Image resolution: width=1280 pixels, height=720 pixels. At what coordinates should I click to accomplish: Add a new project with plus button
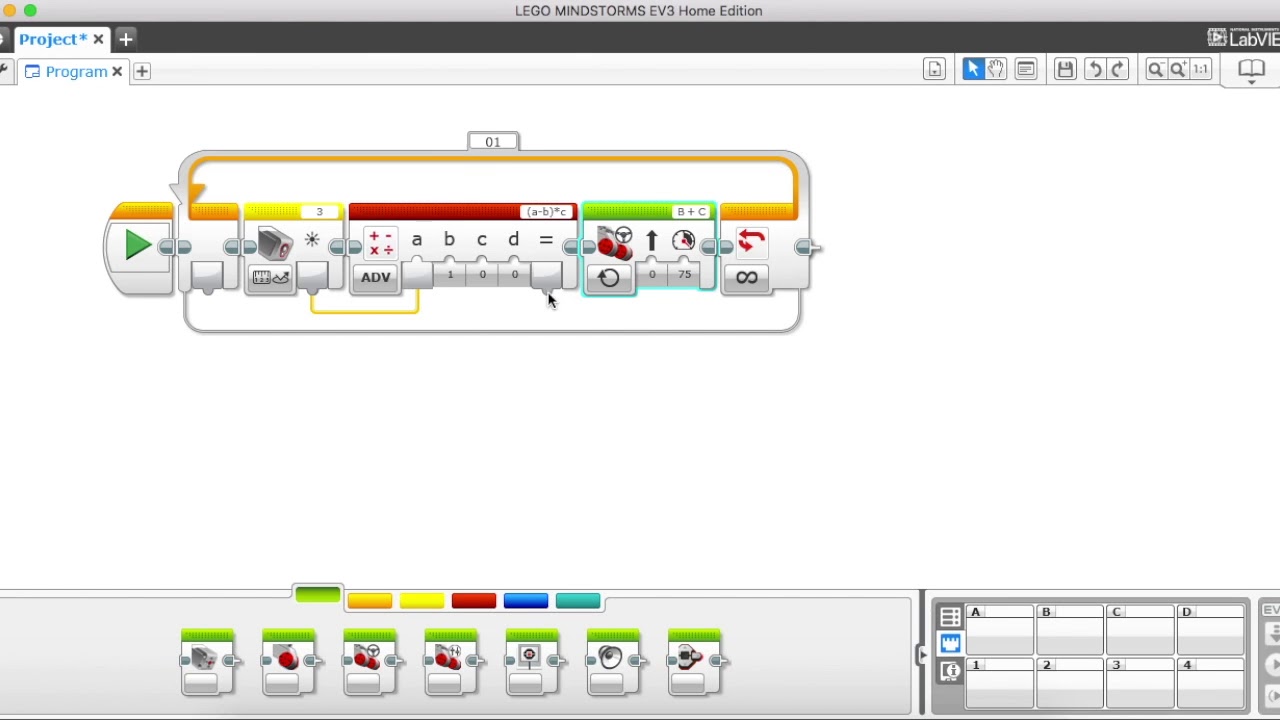(126, 39)
